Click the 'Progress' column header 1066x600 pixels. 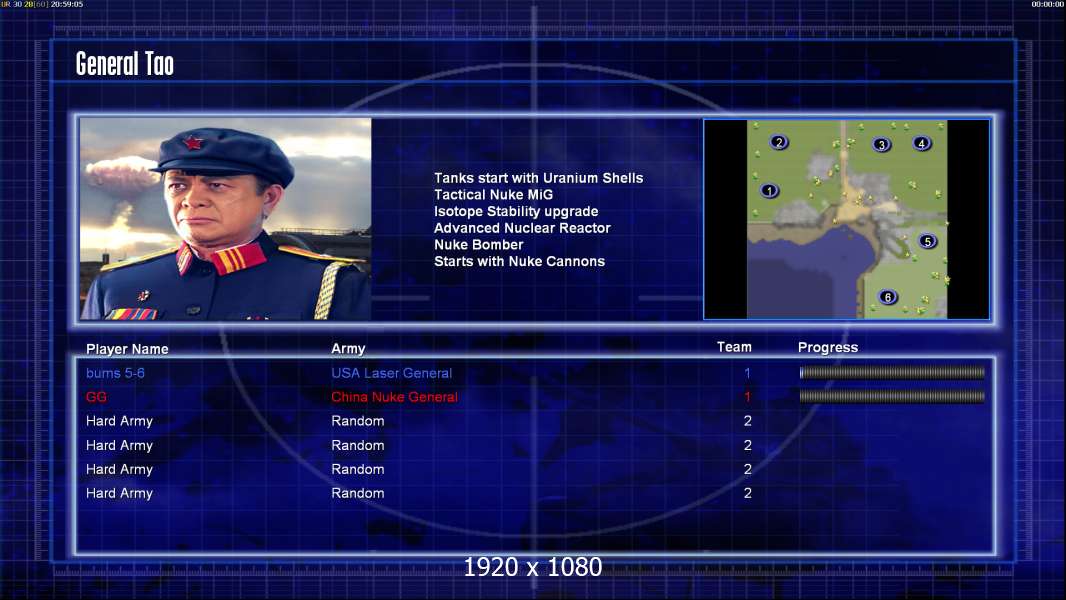pos(828,347)
